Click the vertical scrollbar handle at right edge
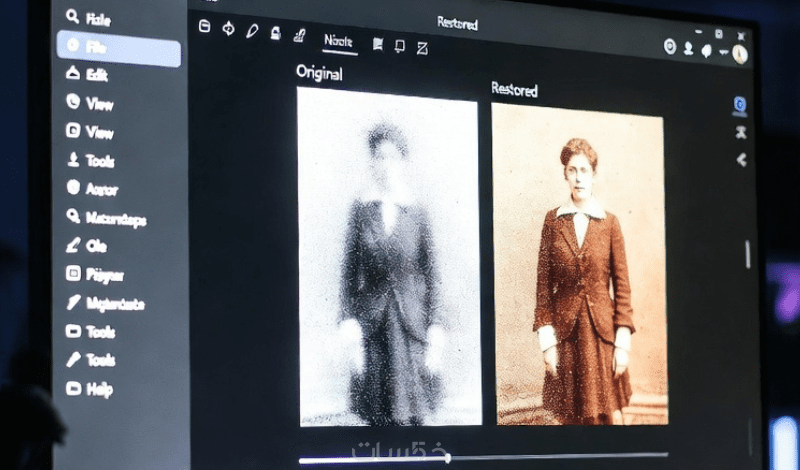The image size is (800, 470). pos(747,254)
